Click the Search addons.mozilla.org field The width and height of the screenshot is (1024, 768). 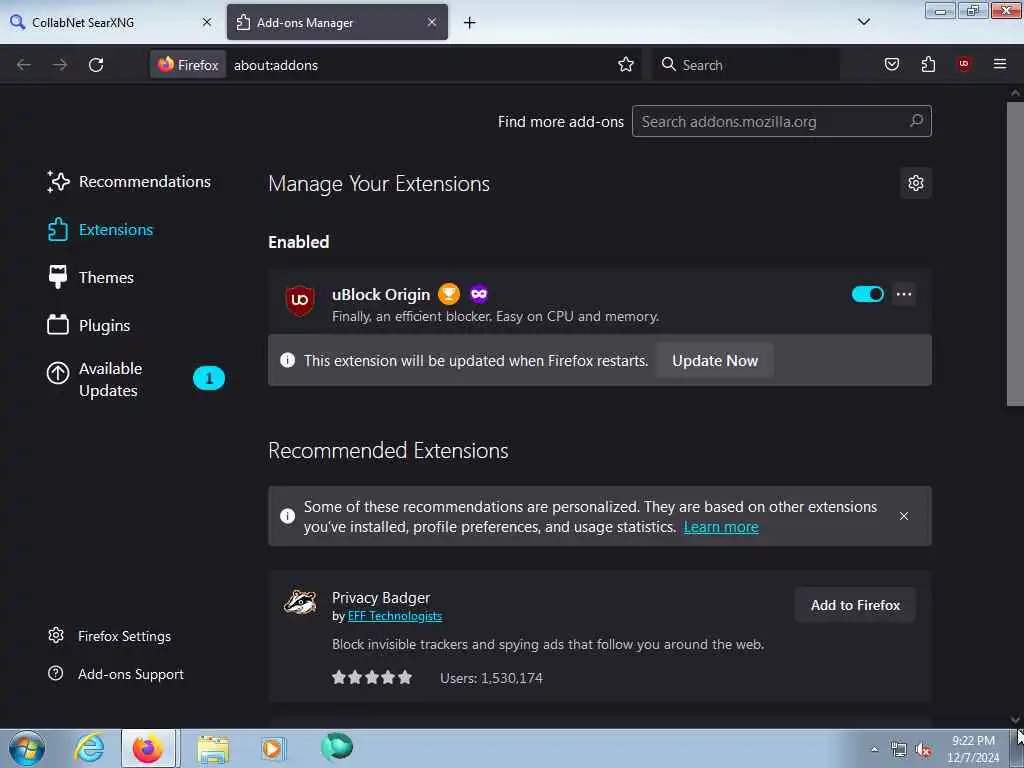click(781, 121)
